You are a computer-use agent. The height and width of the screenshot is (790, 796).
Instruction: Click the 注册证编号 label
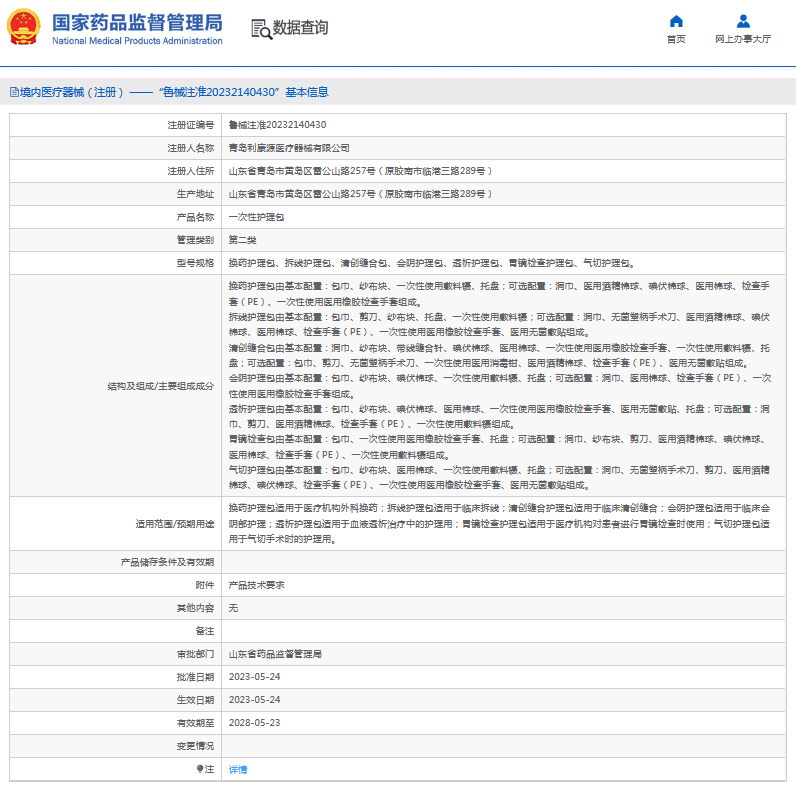click(191, 125)
